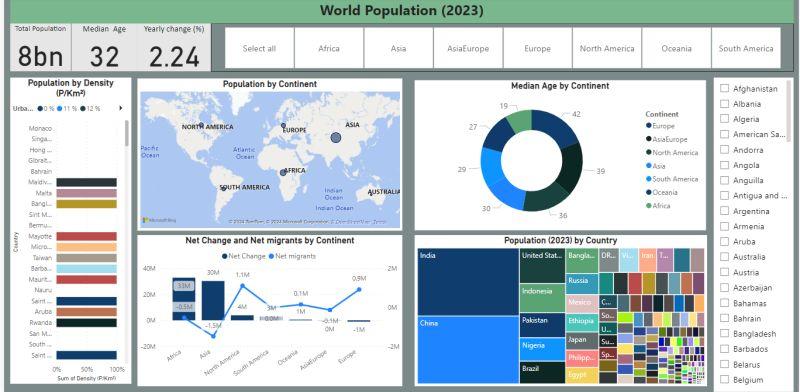Click the China block in treemap

tap(468, 350)
